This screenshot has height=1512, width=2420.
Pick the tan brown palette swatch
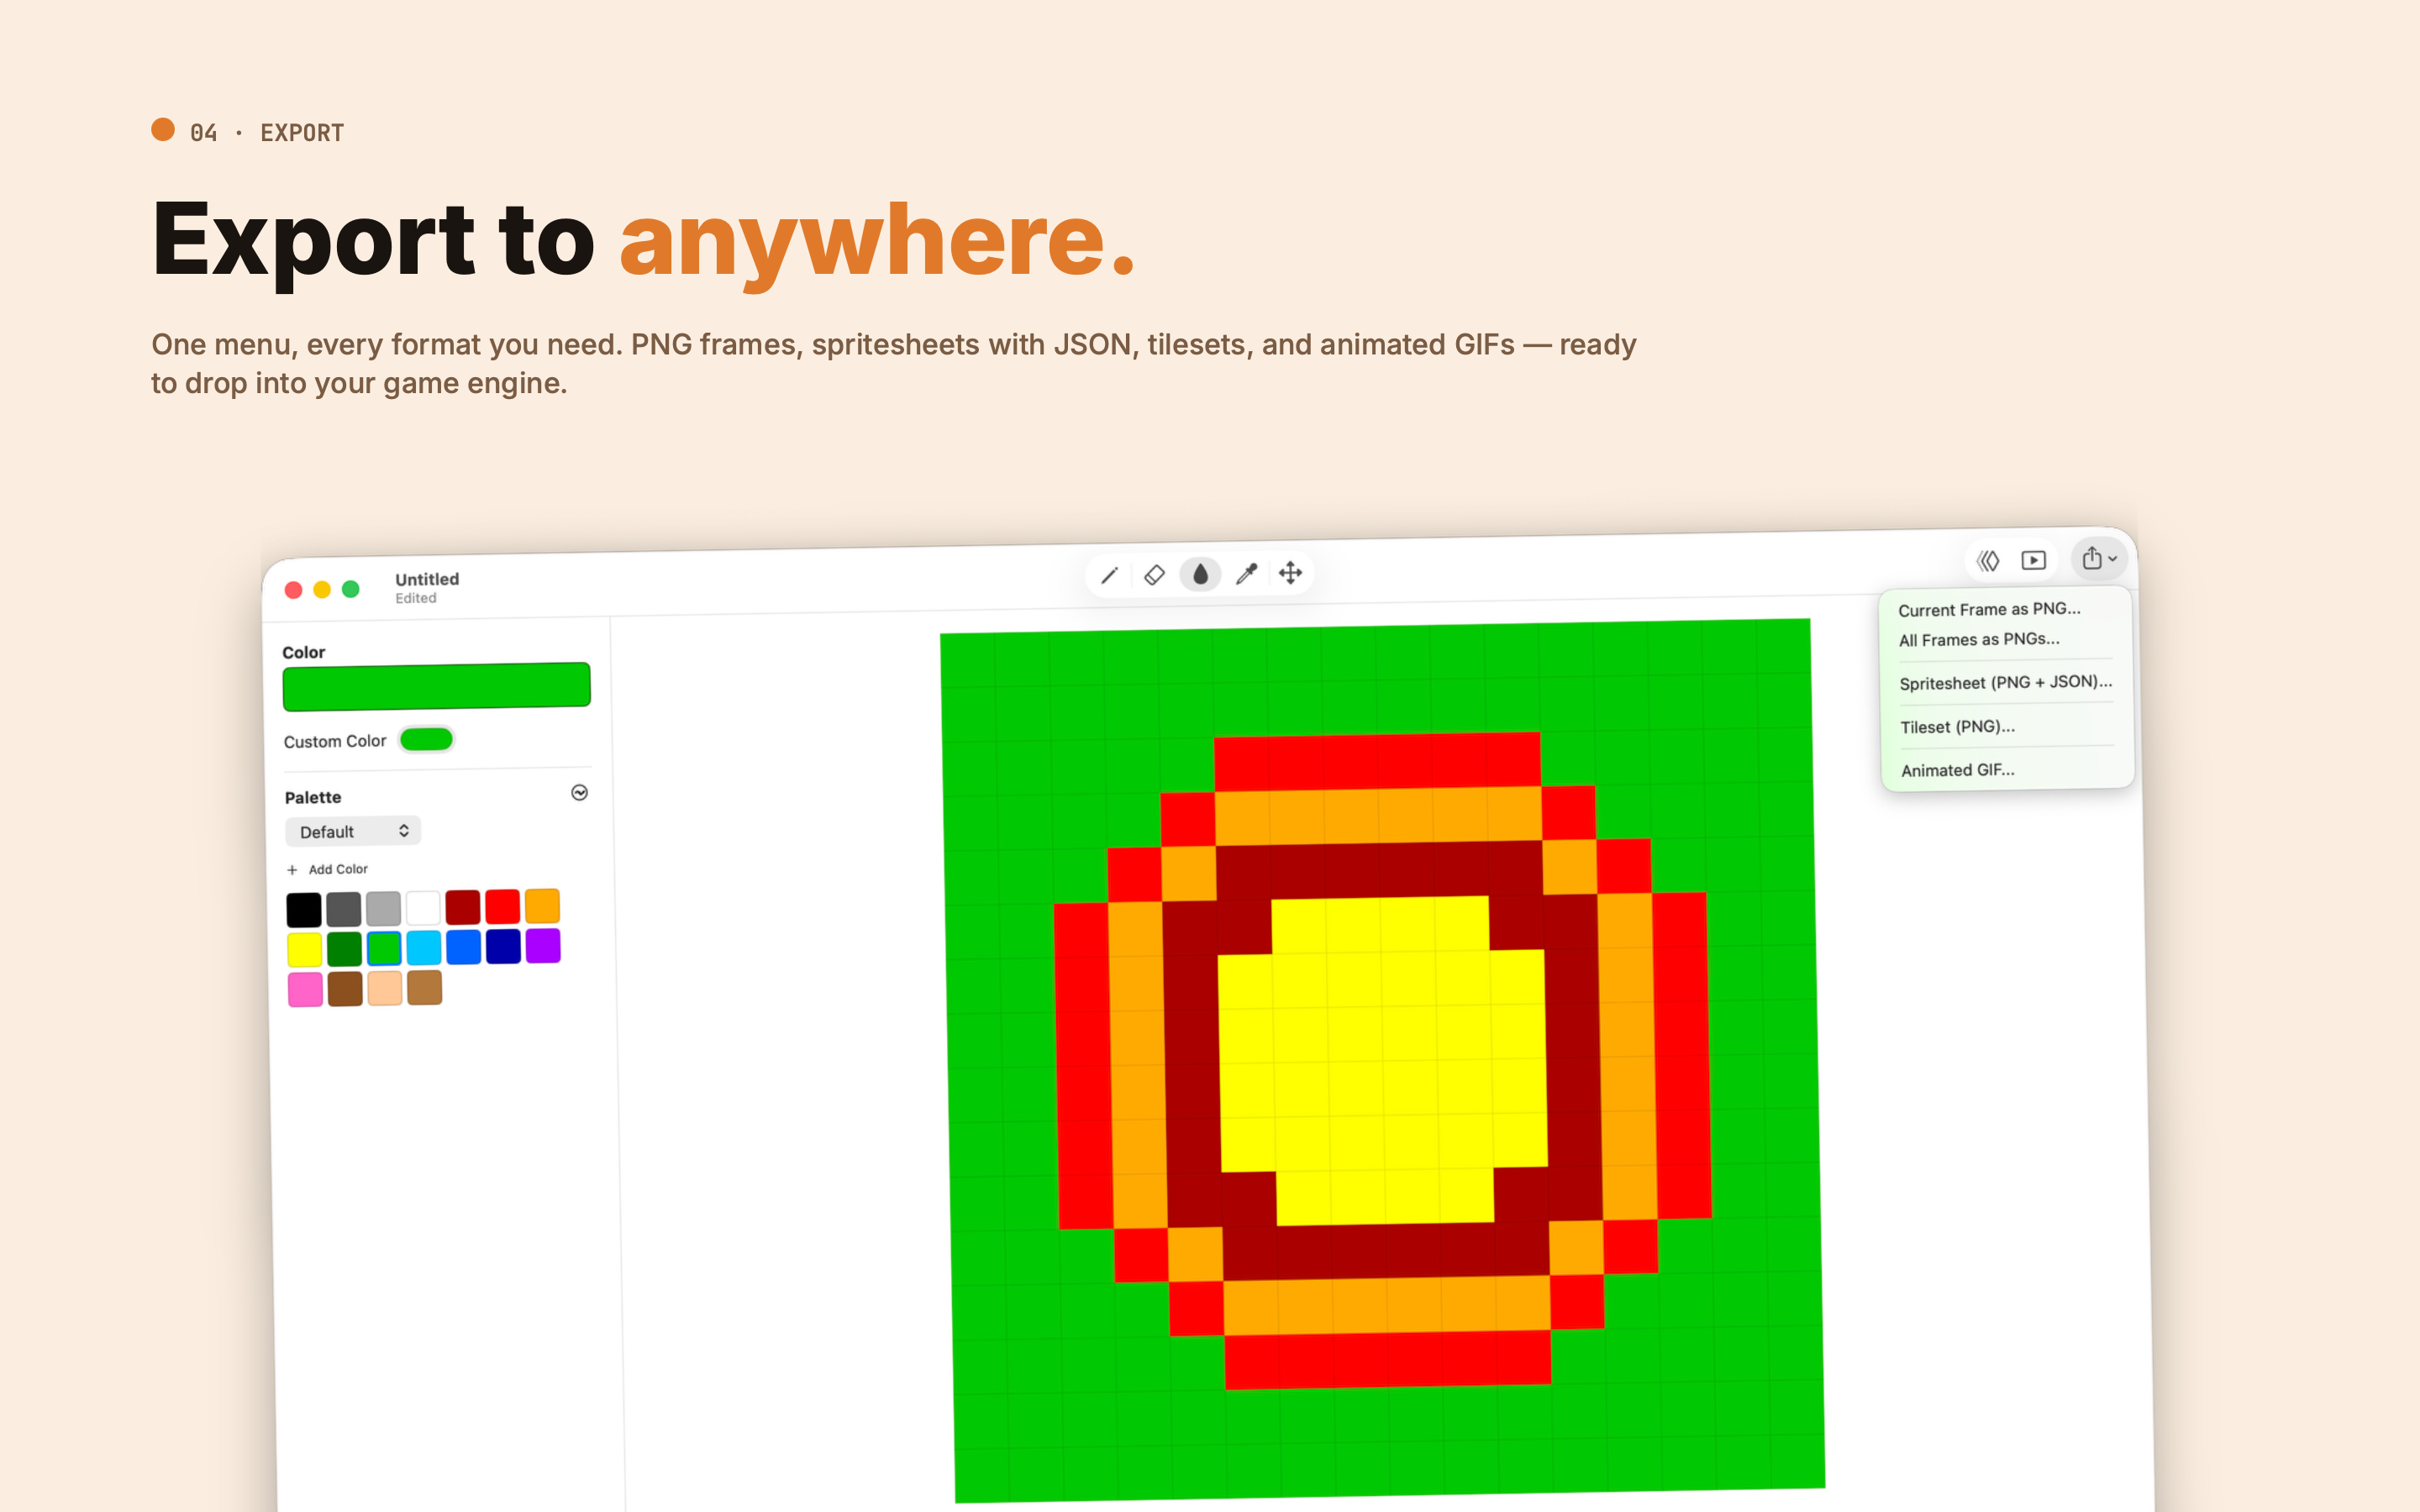(x=424, y=987)
